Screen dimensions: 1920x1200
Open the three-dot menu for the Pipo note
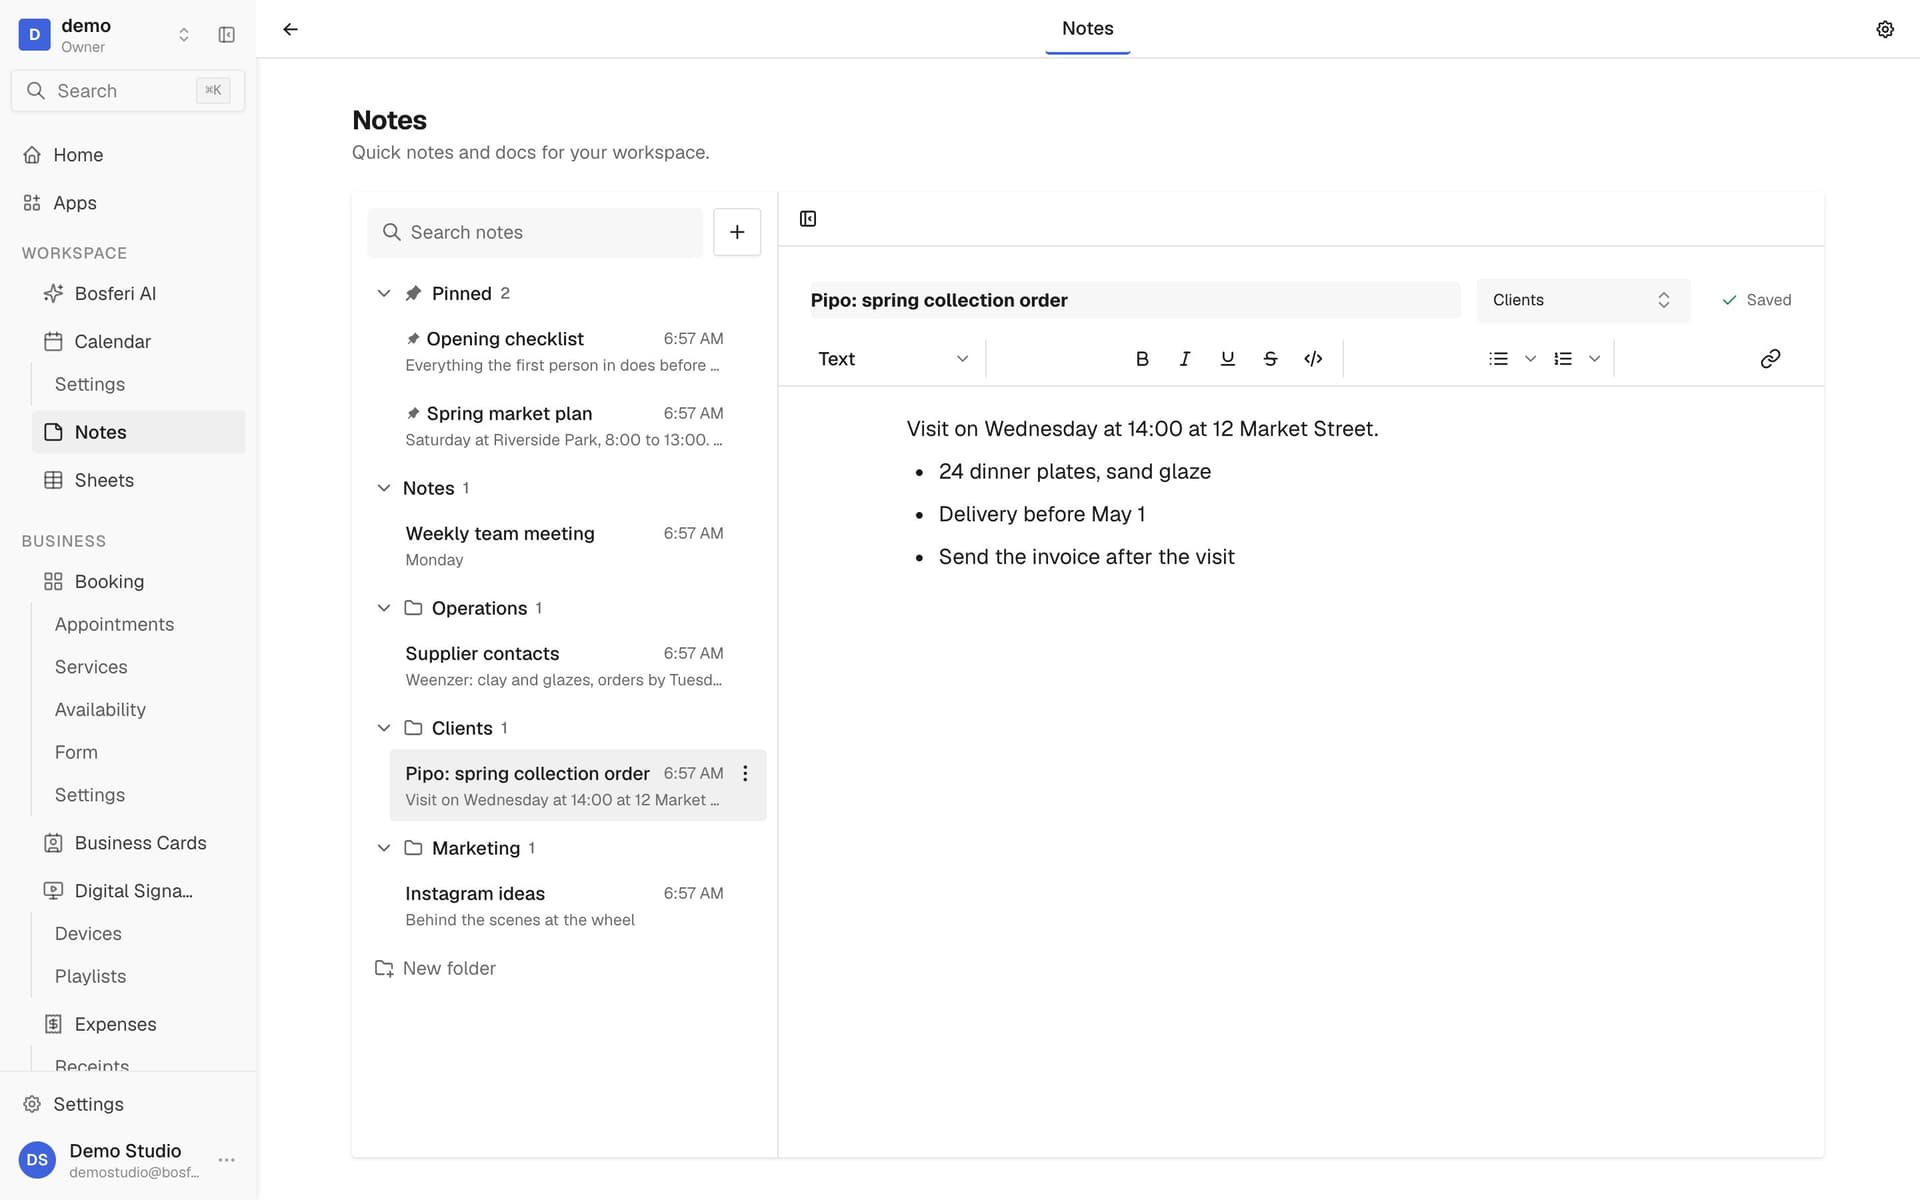point(745,774)
